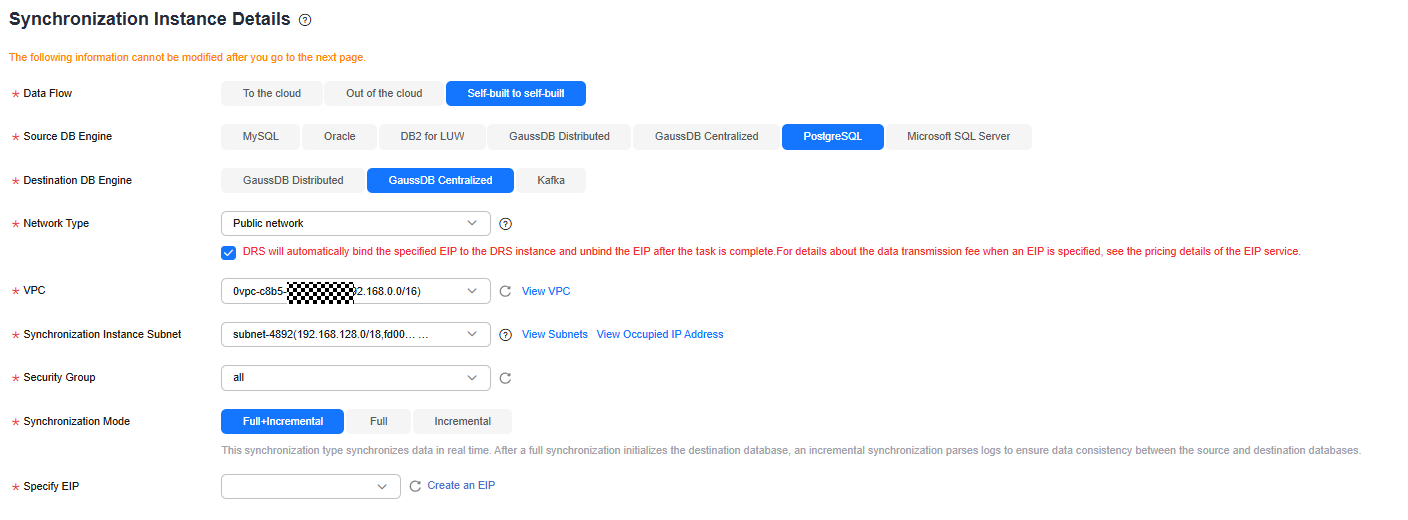The width and height of the screenshot is (1408, 520).
Task: Select To the cloud data flow
Action: (272, 93)
